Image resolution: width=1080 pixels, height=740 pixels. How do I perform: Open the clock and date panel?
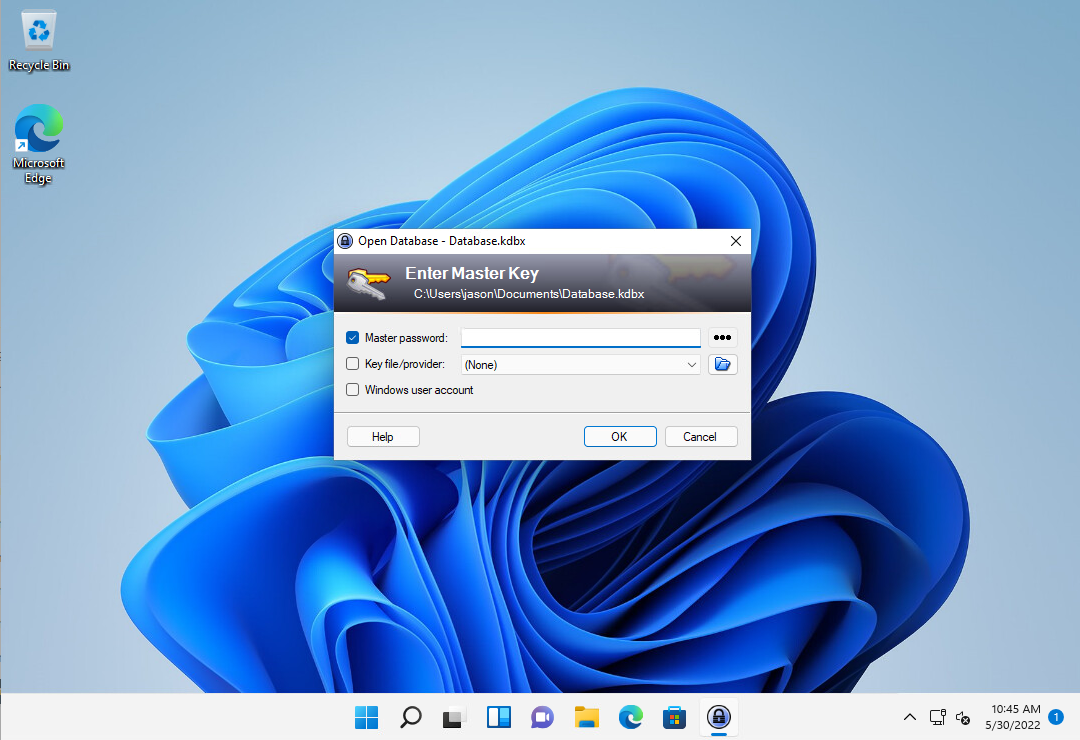click(x=1014, y=717)
